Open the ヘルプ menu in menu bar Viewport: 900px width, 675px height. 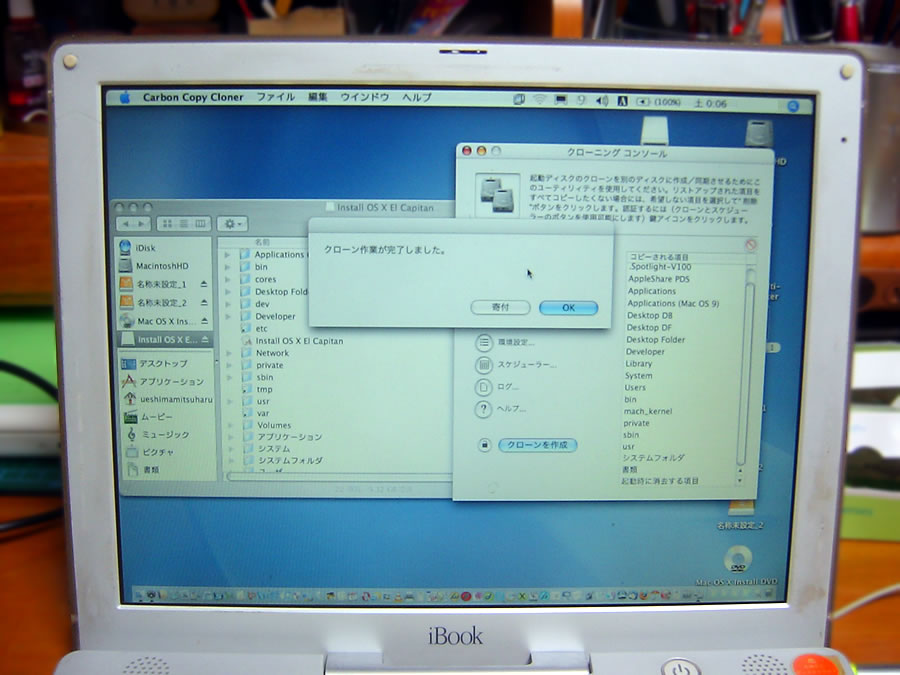pos(417,98)
